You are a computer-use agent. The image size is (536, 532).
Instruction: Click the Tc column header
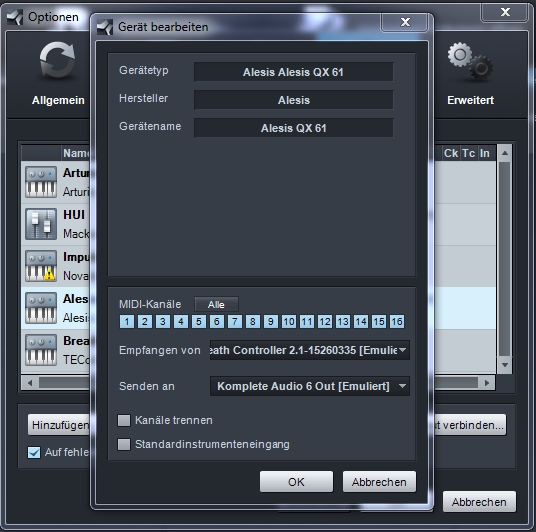pos(469,153)
